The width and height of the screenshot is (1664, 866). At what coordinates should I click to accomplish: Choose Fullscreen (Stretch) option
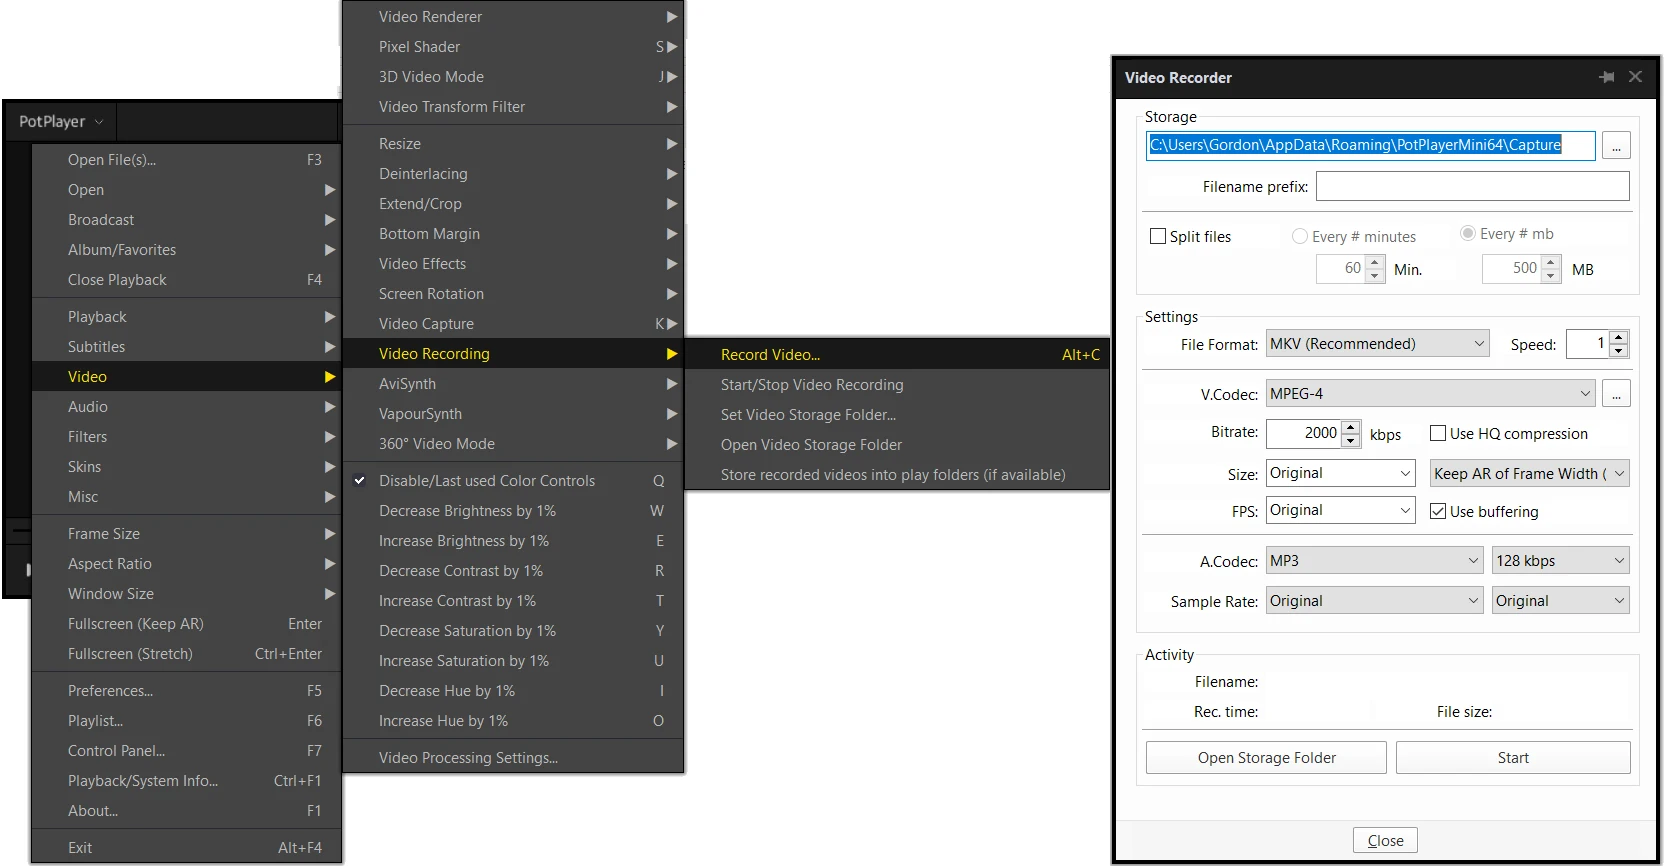[x=187, y=654]
